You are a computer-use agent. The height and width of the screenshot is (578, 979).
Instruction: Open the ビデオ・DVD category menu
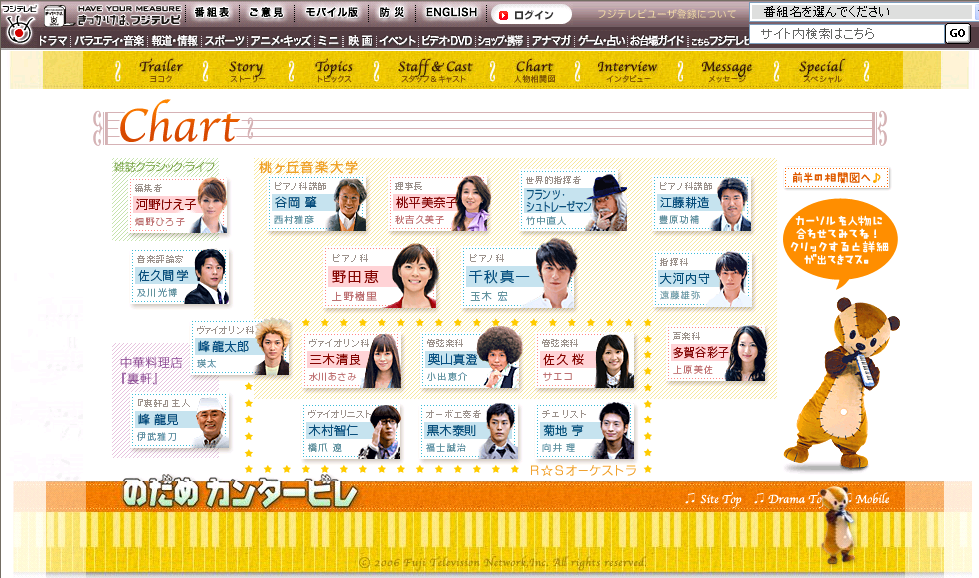[x=446, y=41]
